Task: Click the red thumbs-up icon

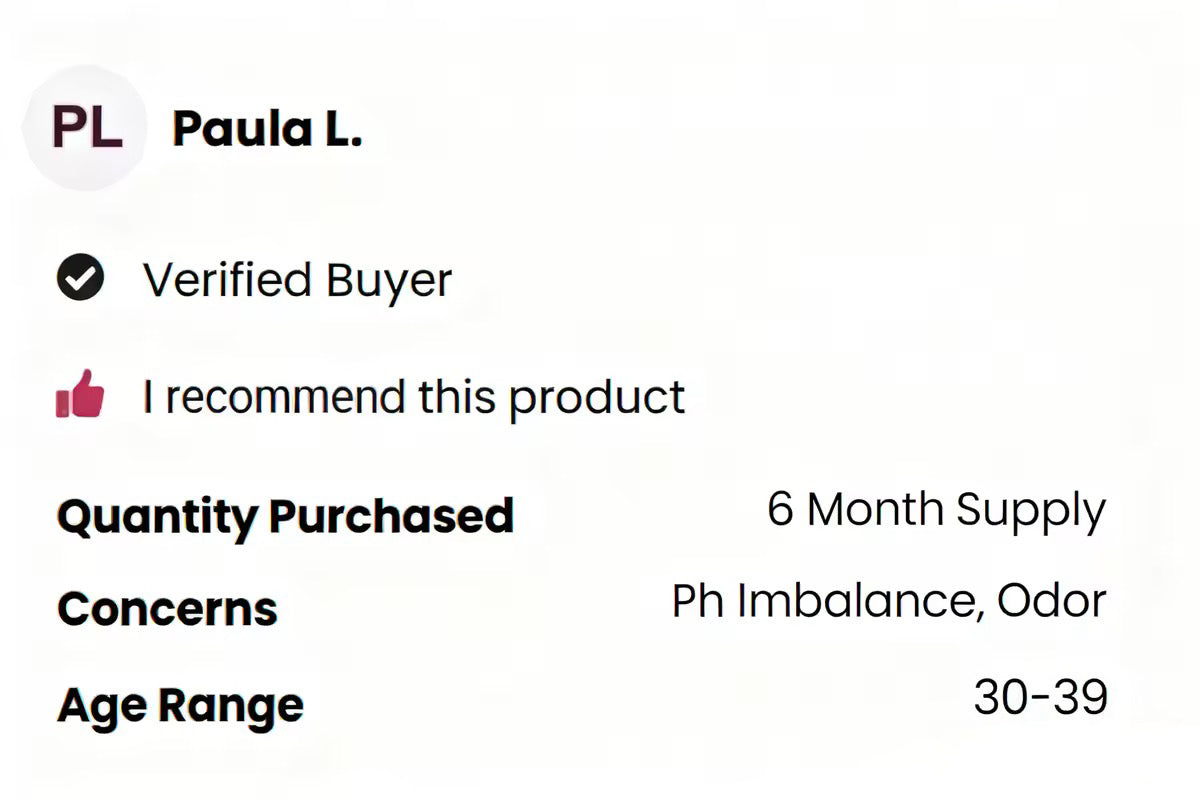Action: coord(80,395)
